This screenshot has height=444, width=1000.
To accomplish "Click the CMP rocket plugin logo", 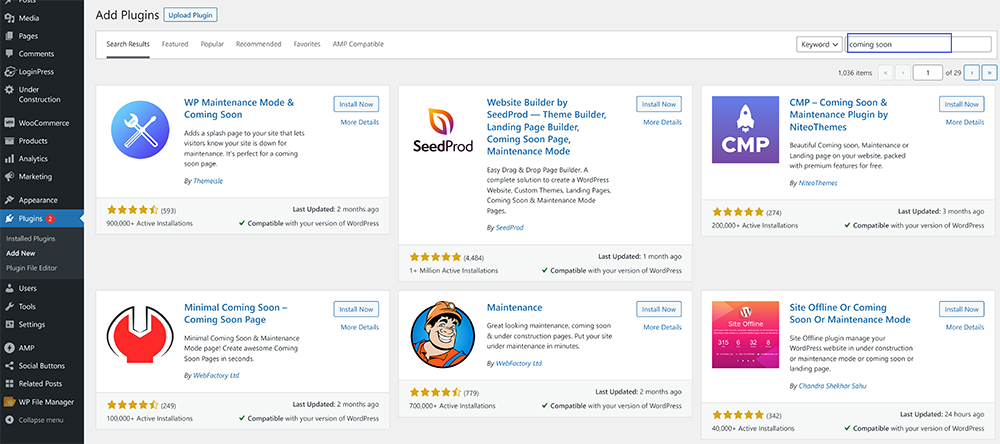I will 745,130.
